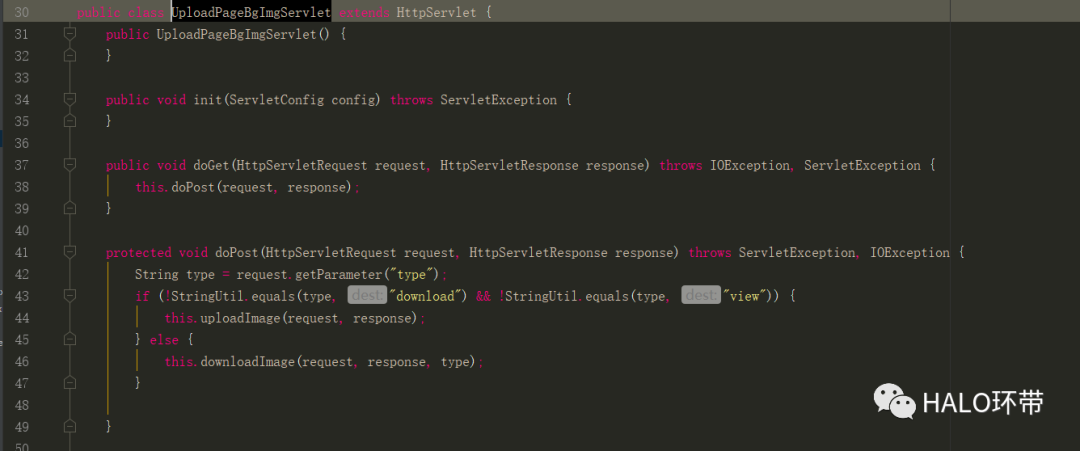Click fold end marker on line 49
This screenshot has height=451, width=1080.
pos(69,427)
